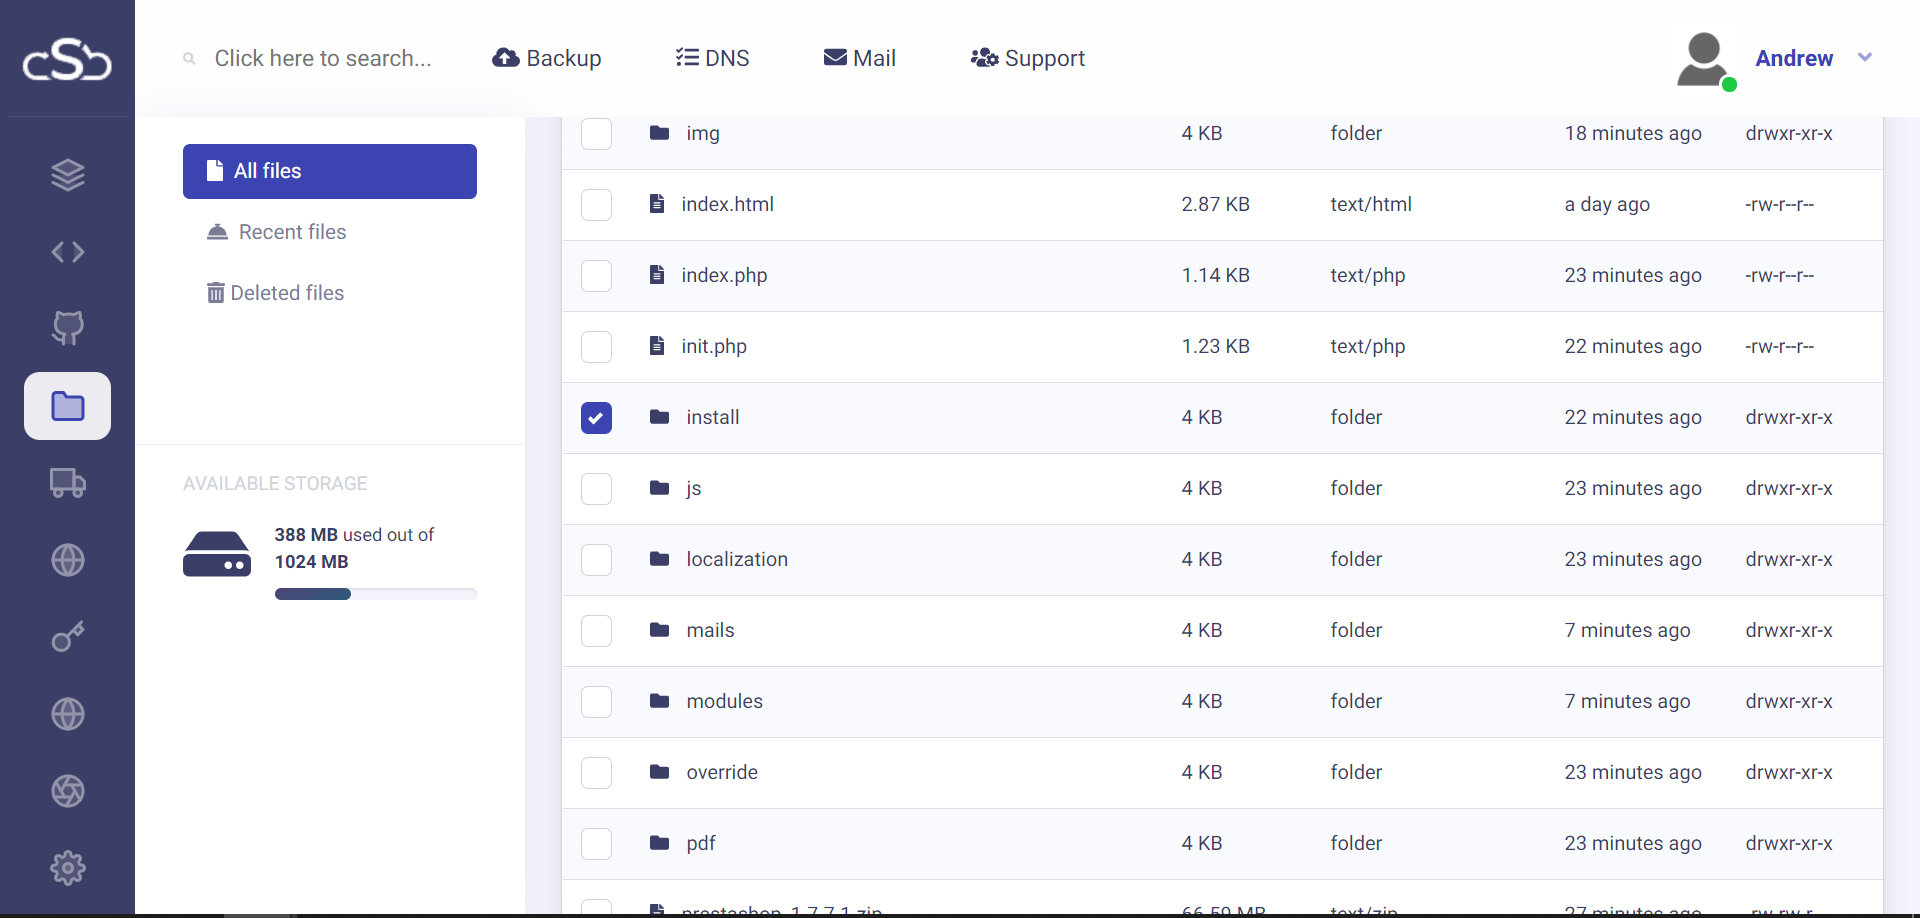
Task: Click the storage usage progress bar
Action: pos(375,594)
